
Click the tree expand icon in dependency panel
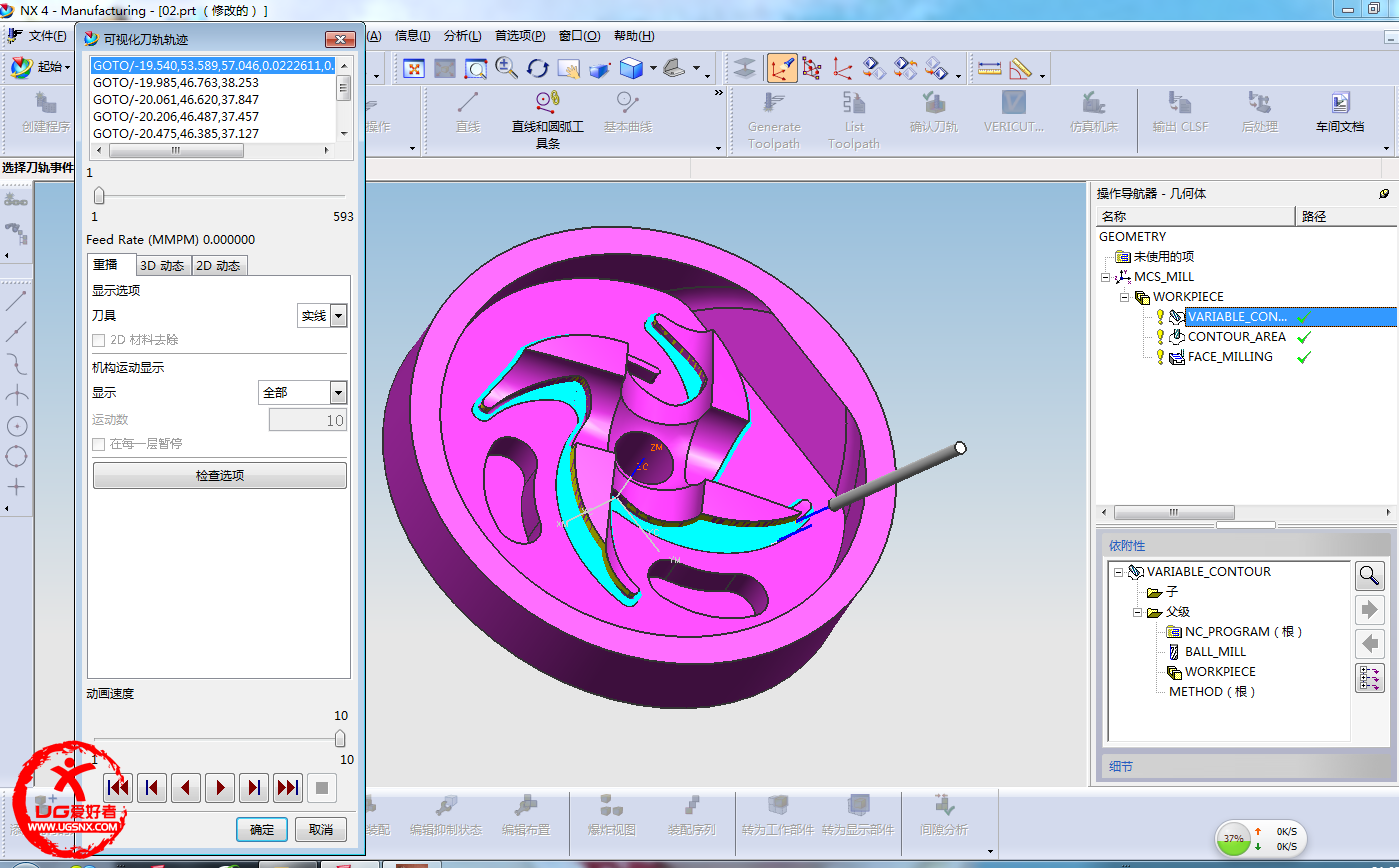coord(1369,678)
